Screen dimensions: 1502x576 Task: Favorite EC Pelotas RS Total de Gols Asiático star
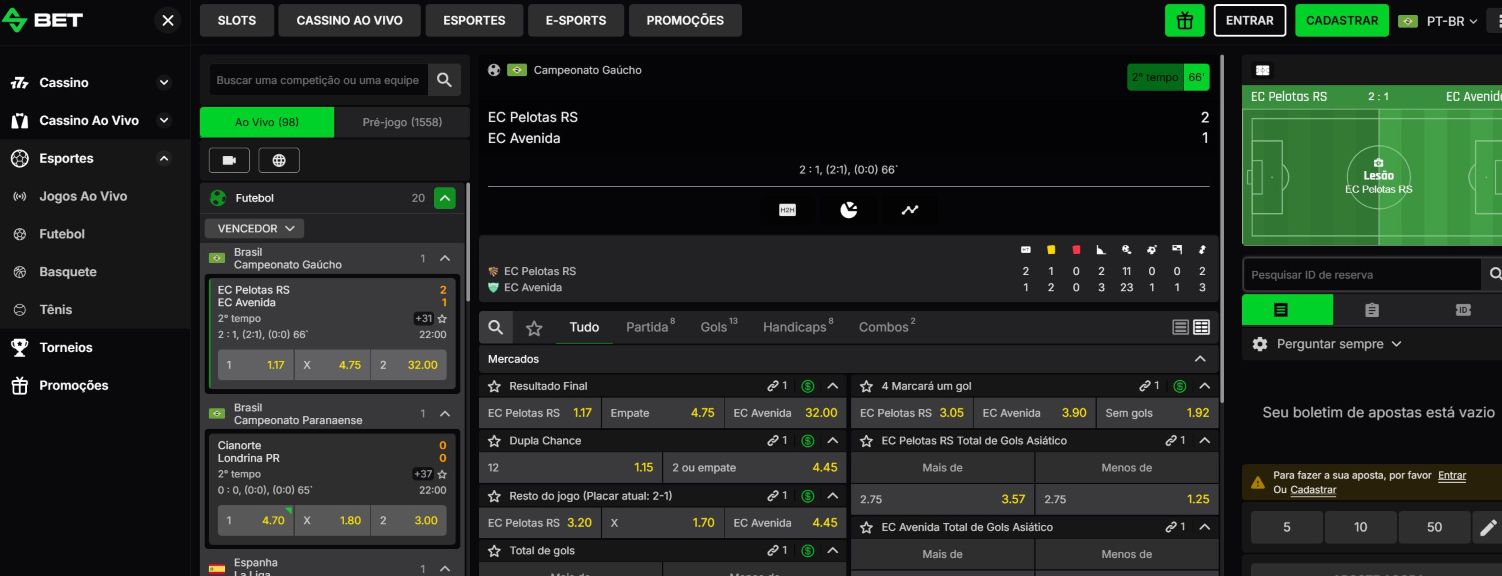[866, 441]
